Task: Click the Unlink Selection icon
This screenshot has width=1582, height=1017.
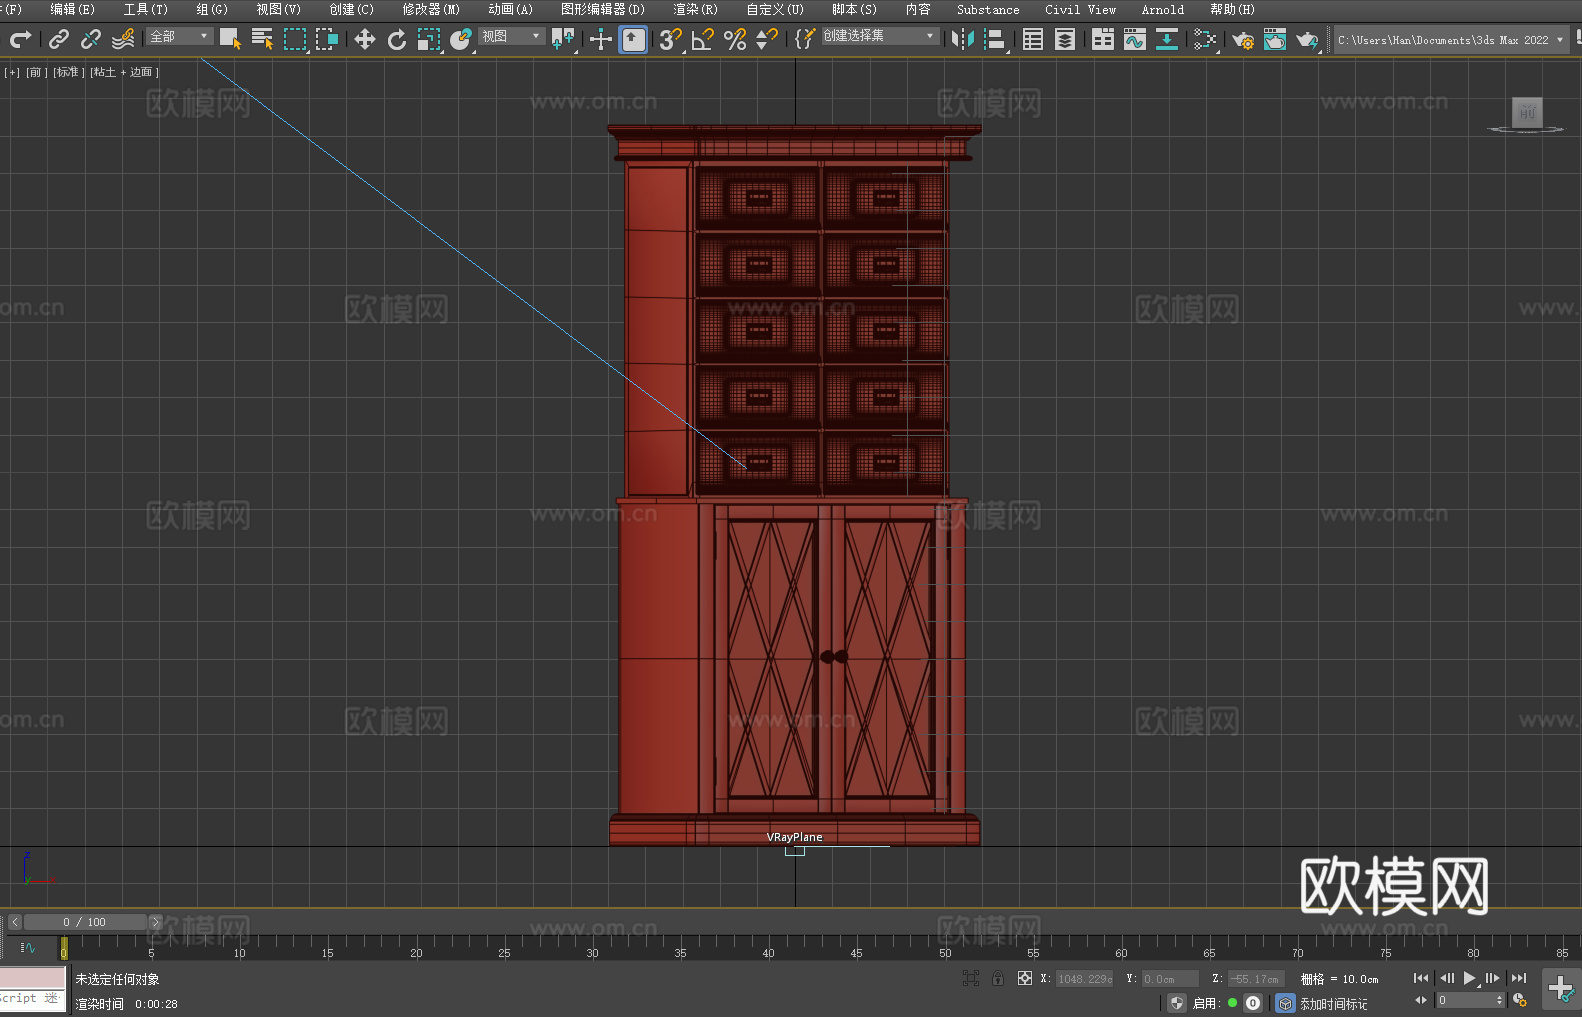Action: click(90, 39)
